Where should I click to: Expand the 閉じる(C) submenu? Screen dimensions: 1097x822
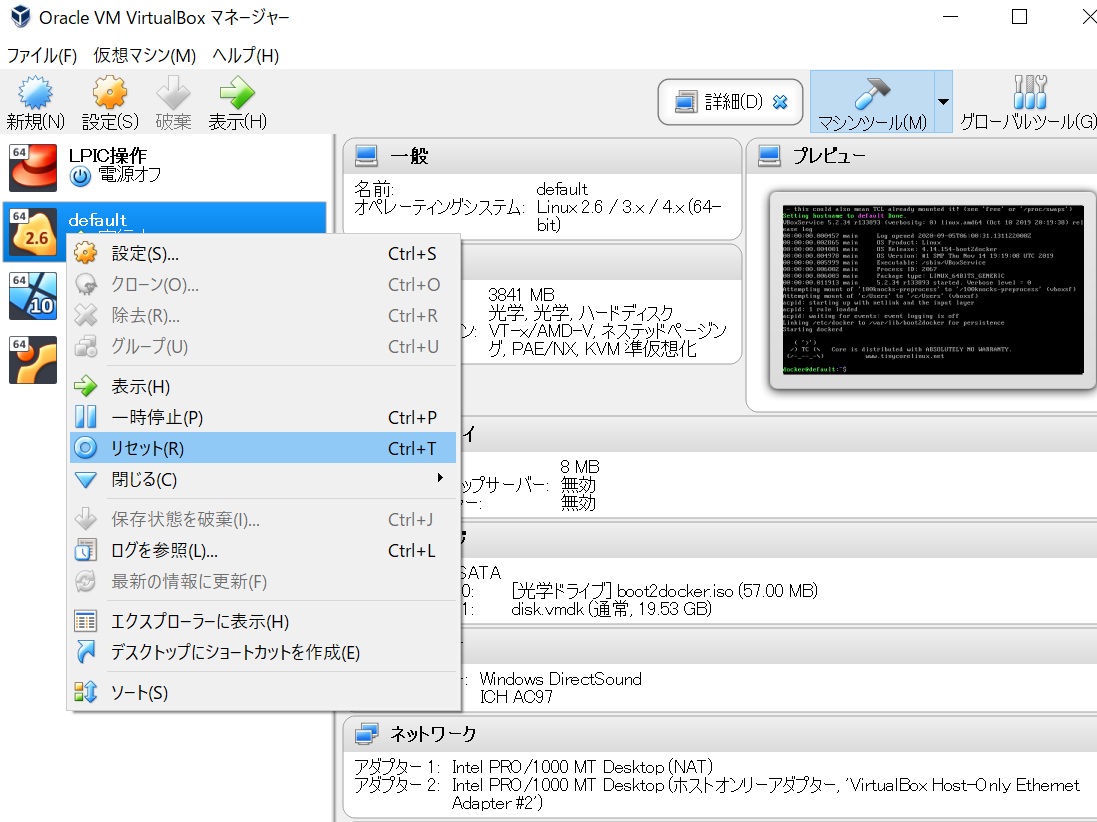pos(263,479)
